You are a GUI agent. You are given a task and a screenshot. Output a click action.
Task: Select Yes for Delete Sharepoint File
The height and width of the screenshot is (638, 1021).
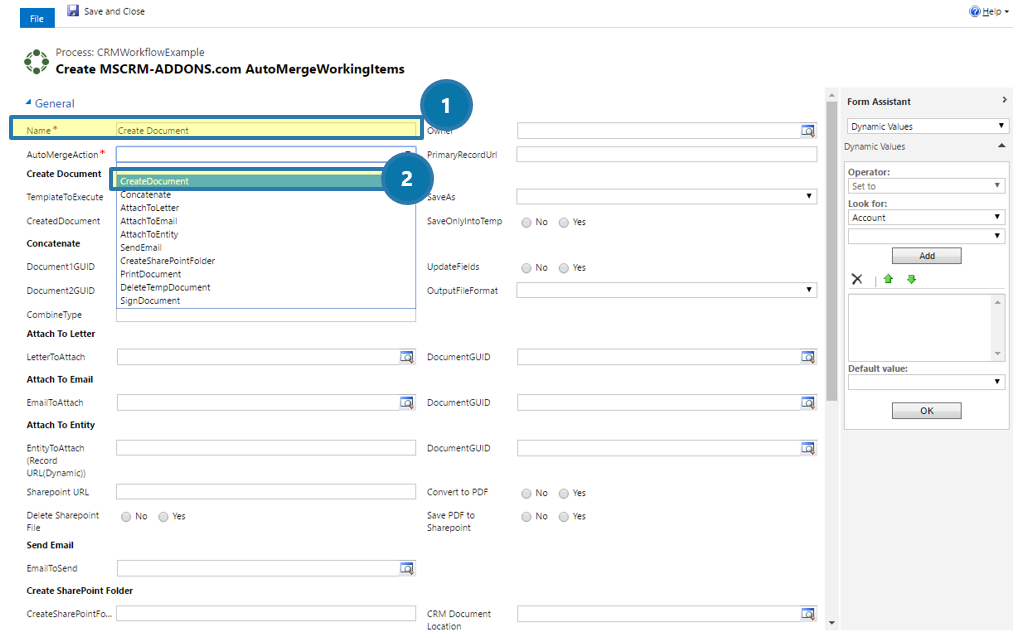163,517
